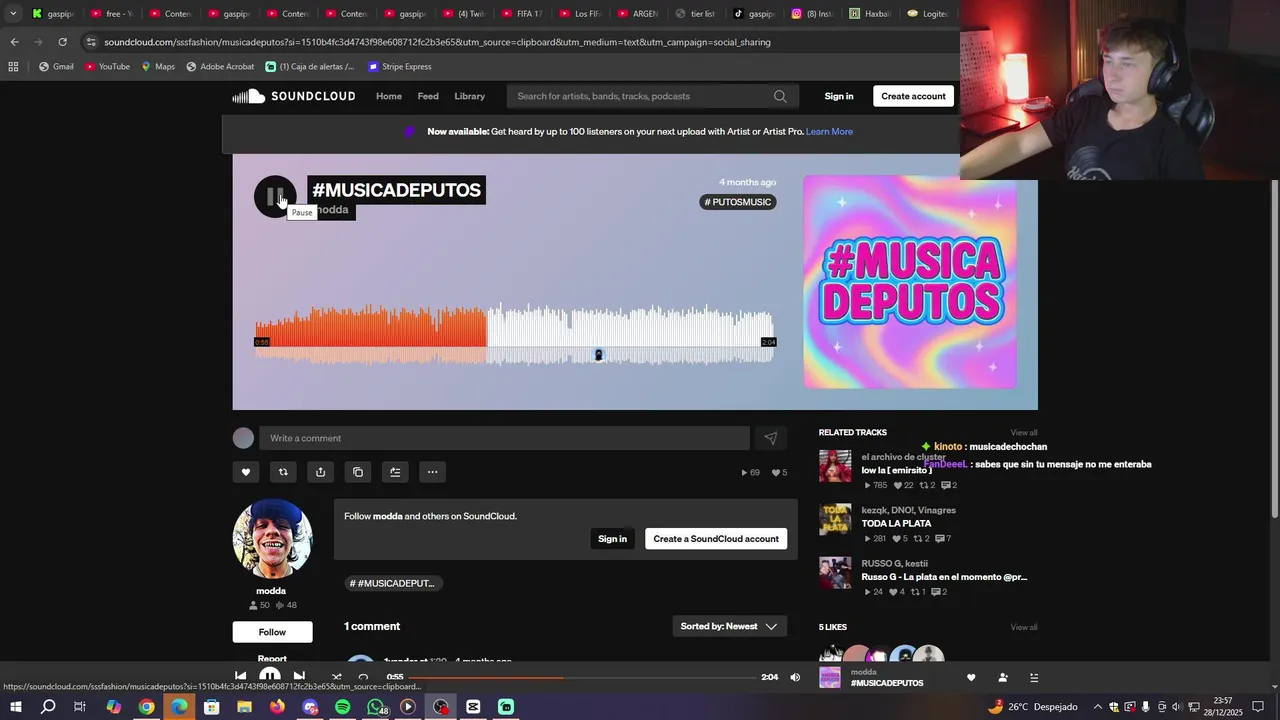
Task: Click the TODA LA PLATA track thumbnail
Action: coord(835,520)
